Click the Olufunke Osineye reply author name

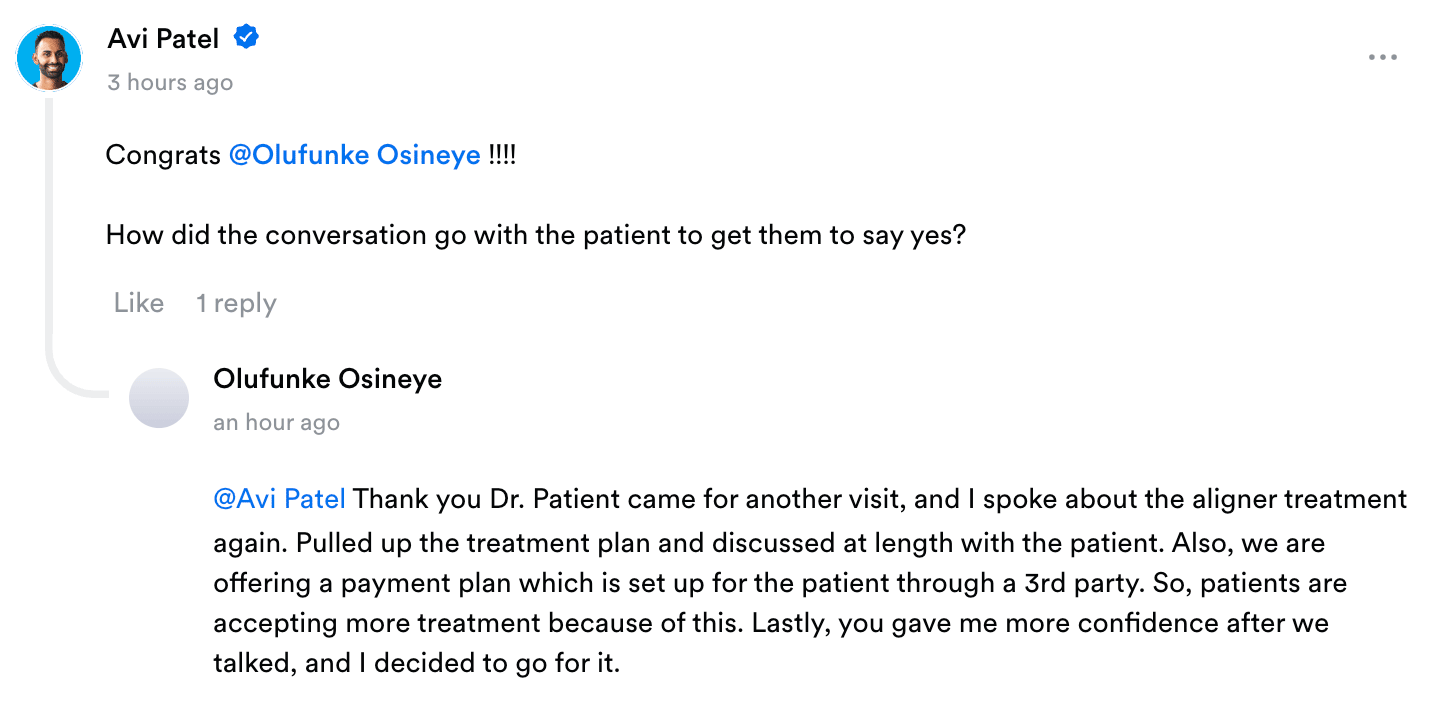[328, 379]
